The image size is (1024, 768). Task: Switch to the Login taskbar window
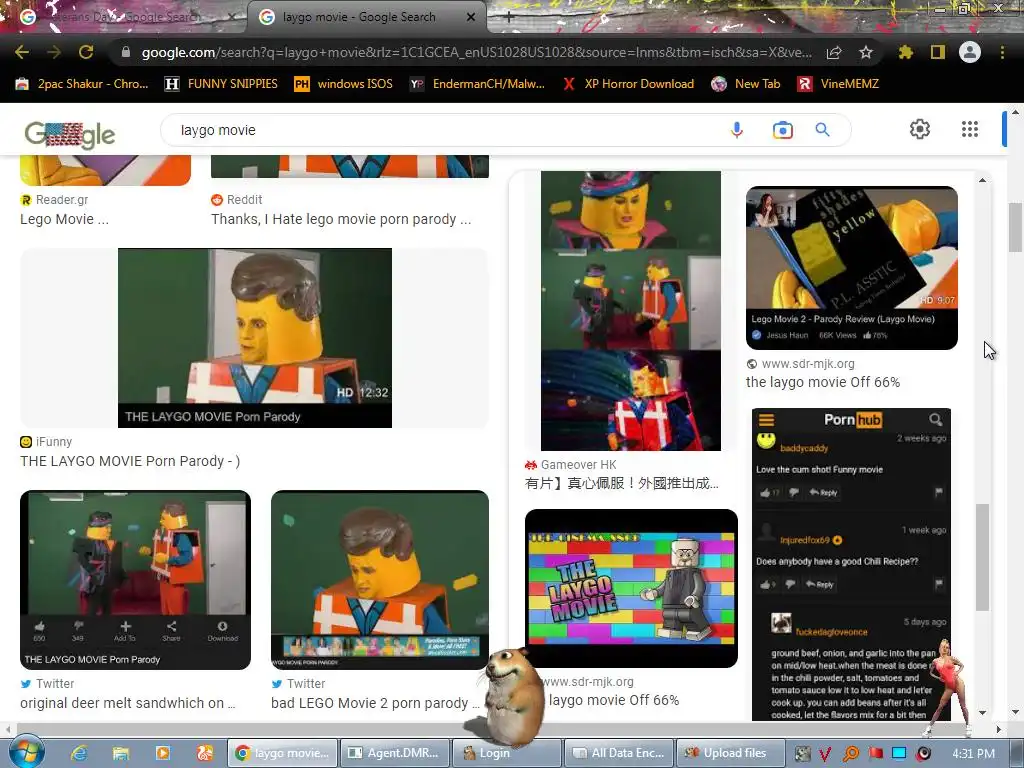tap(507, 753)
